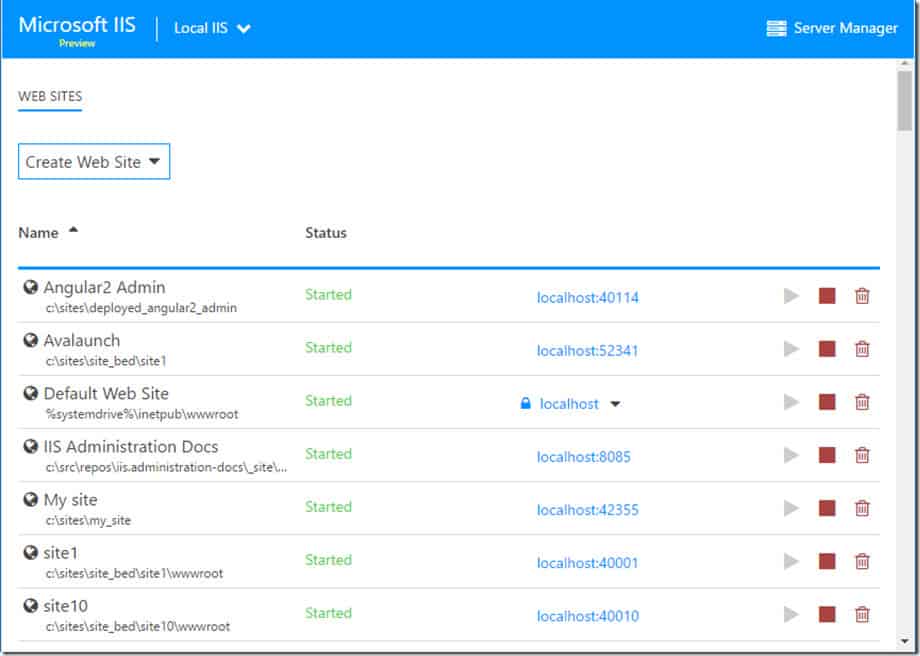Open the Local IIS server dropdown
This screenshot has height=656, width=920.
[x=212, y=28]
